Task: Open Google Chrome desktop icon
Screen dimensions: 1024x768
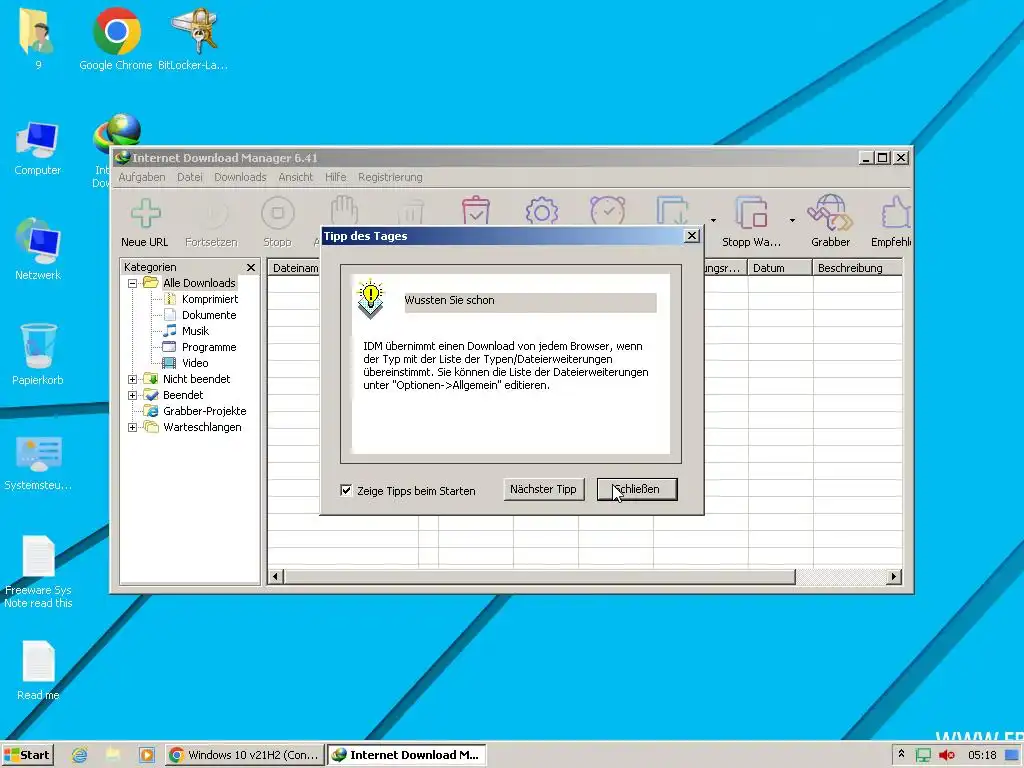Action: tap(116, 39)
